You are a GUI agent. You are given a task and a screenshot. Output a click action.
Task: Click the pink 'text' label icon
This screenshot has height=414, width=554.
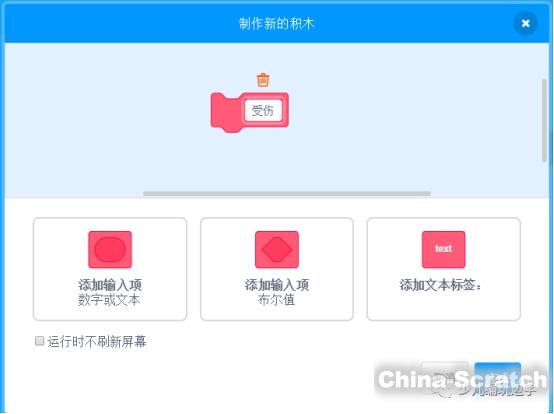443,249
